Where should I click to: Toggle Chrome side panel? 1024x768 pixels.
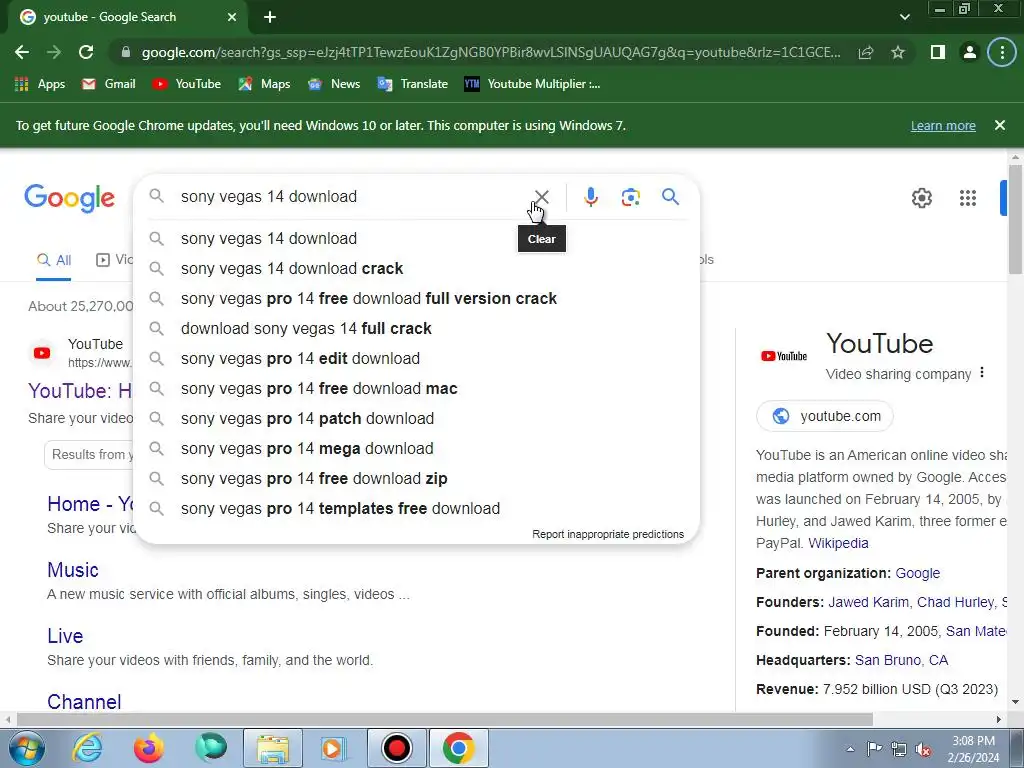pos(938,52)
